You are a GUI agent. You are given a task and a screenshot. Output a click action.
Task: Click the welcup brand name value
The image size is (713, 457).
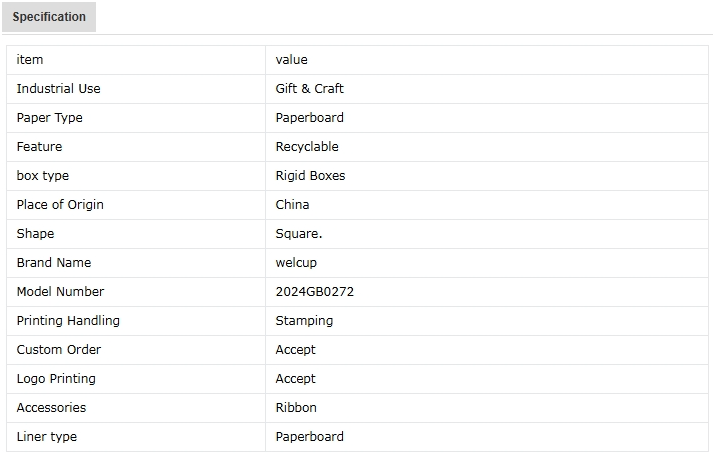pos(296,263)
